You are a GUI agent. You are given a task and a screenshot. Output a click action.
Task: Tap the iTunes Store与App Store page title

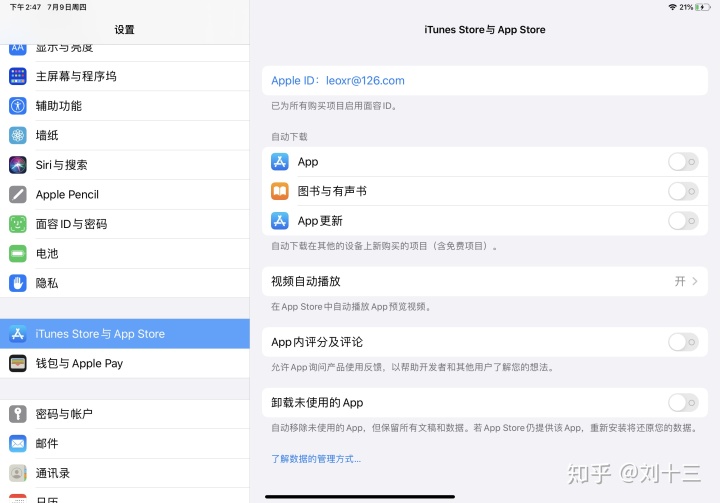coord(485,30)
